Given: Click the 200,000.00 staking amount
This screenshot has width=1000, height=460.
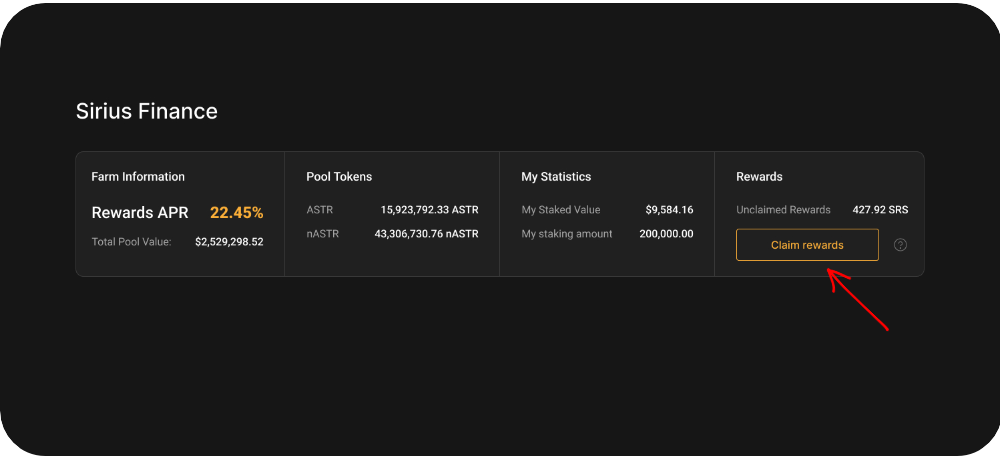Looking at the screenshot, I should [x=667, y=234].
